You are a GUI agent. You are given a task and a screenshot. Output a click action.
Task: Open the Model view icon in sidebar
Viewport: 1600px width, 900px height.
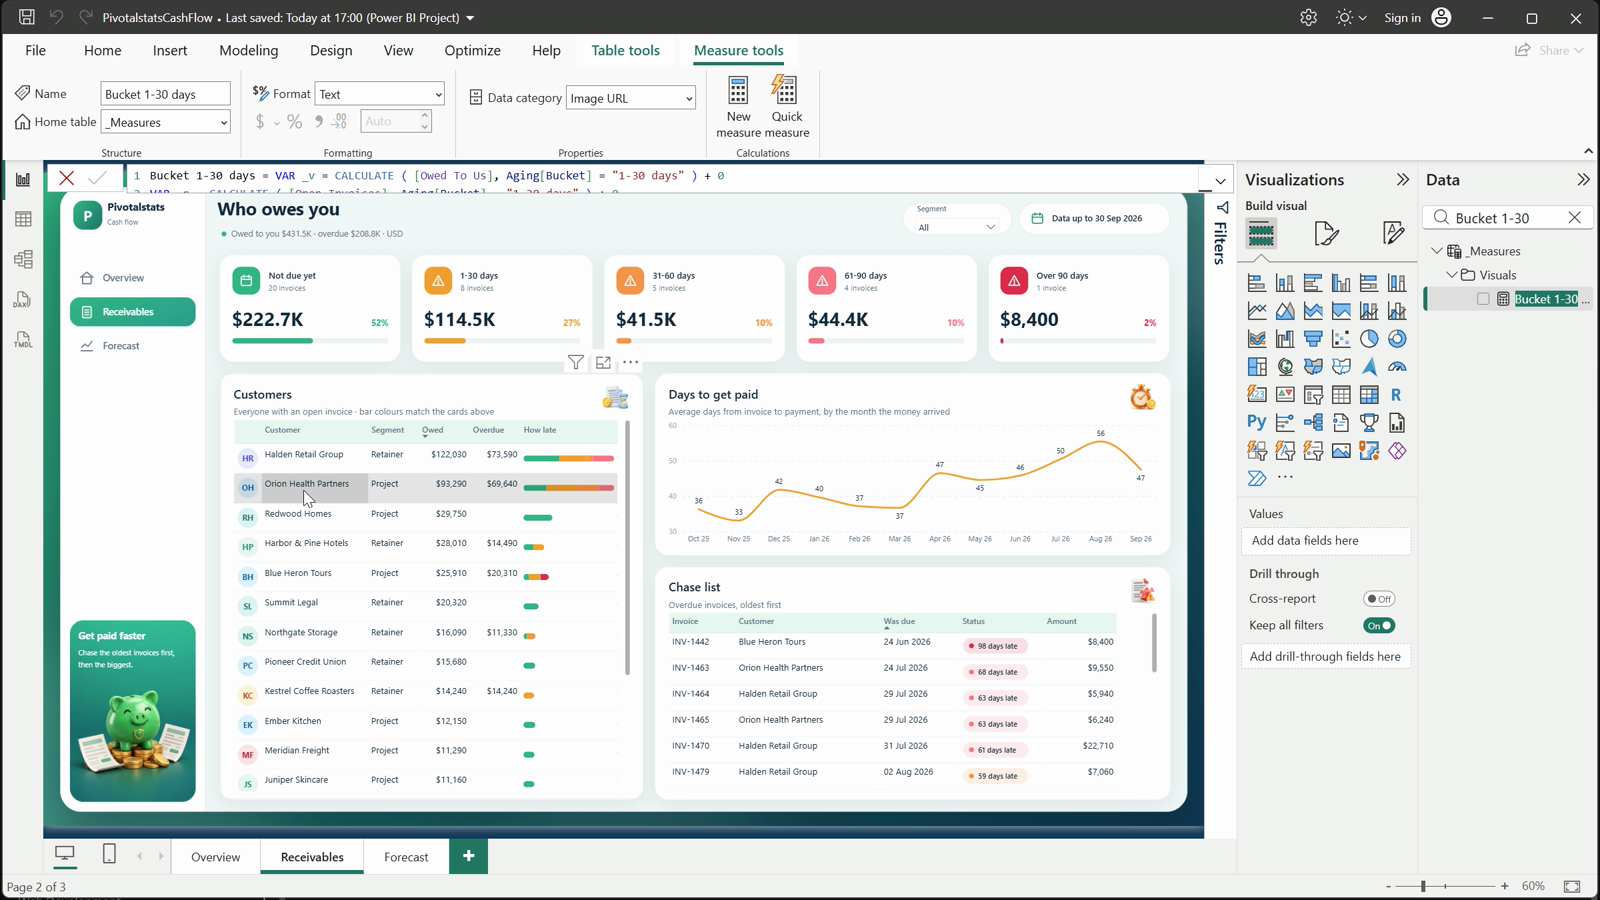(x=23, y=259)
